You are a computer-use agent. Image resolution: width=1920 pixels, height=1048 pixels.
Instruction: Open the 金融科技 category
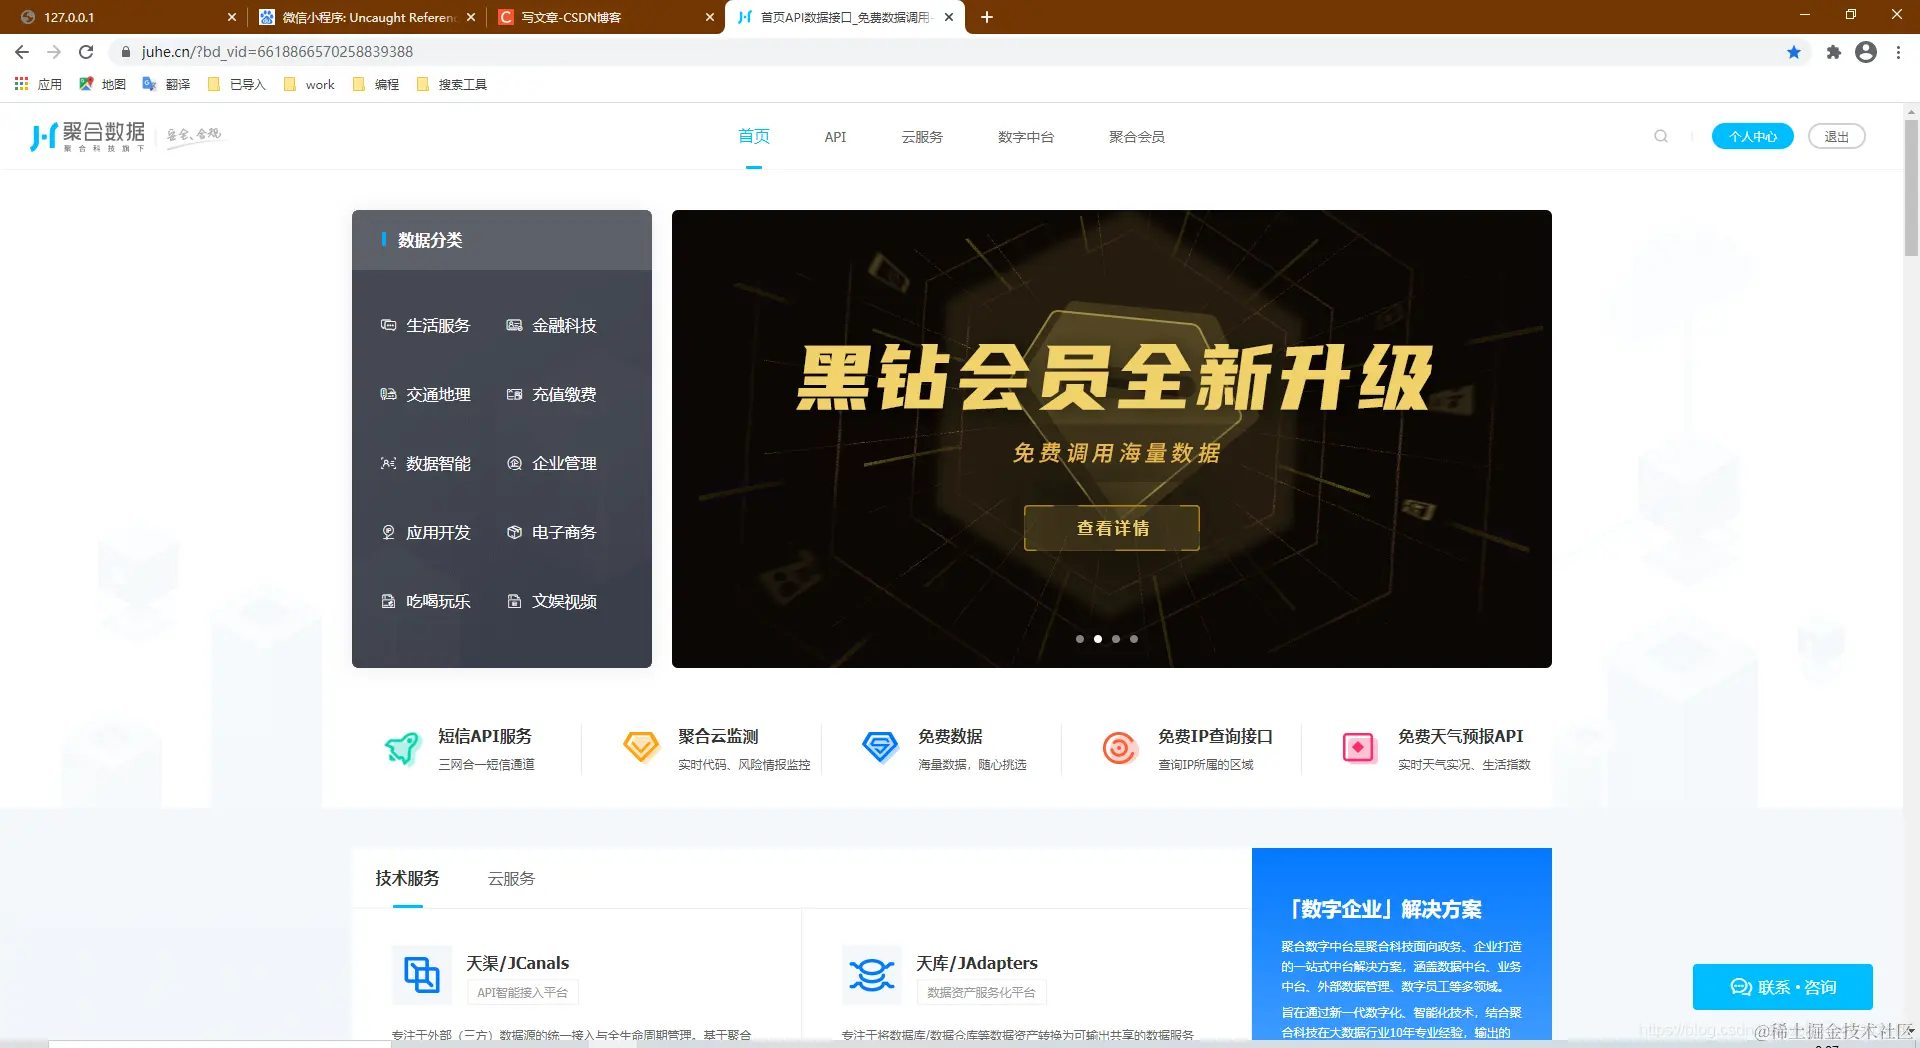pyautogui.click(x=552, y=325)
